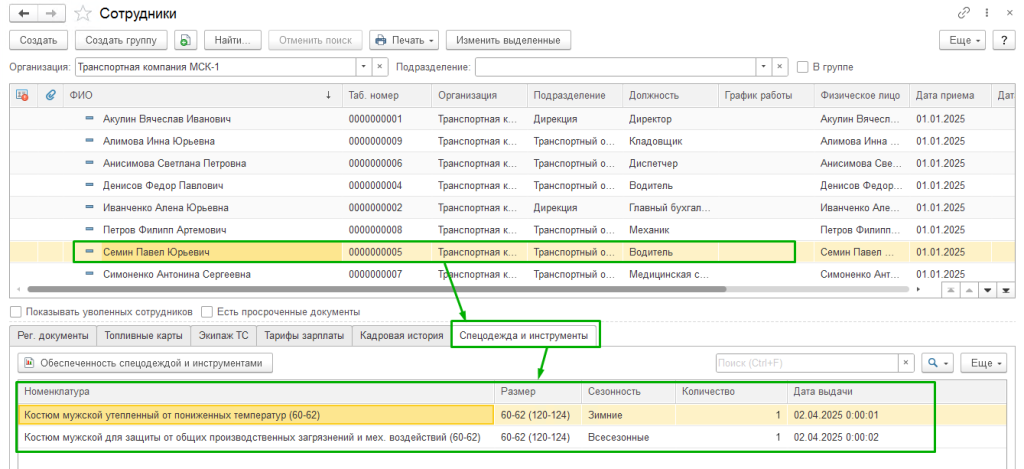Click Обеспеченность спецодеждой и инструментами button
The width and height of the screenshot is (1024, 469).
[145, 362]
